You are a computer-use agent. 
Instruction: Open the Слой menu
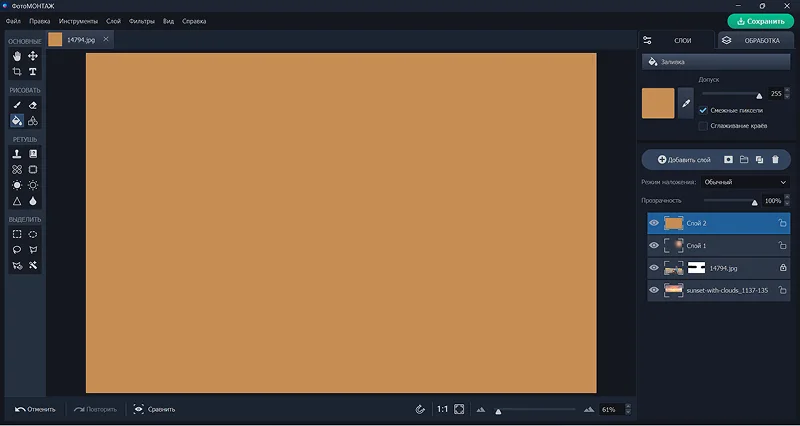click(113, 21)
